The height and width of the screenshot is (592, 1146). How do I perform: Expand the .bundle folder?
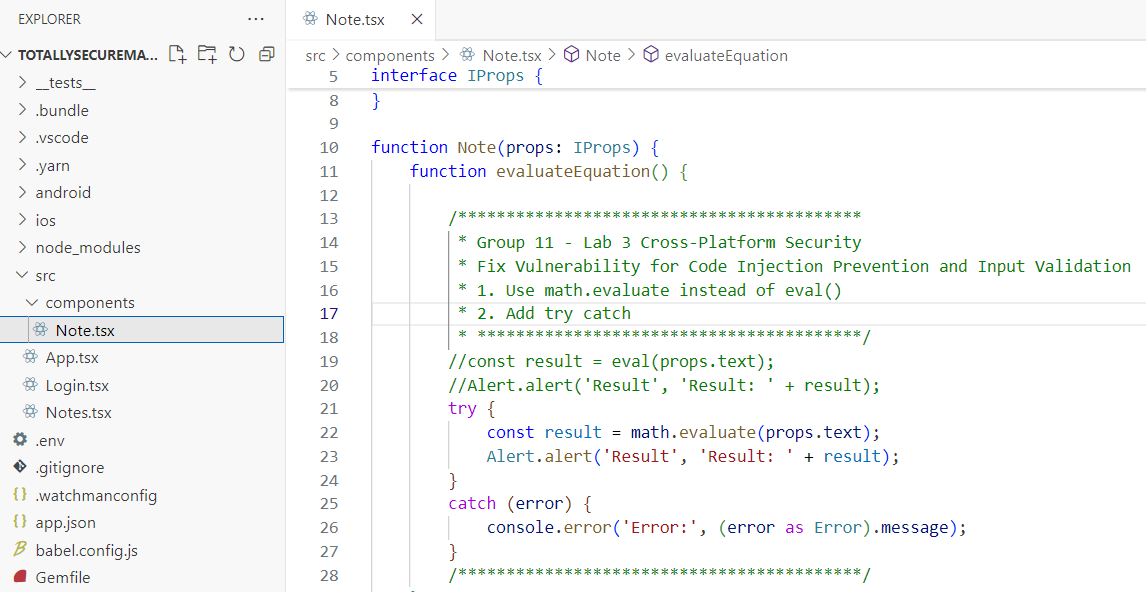[23, 110]
